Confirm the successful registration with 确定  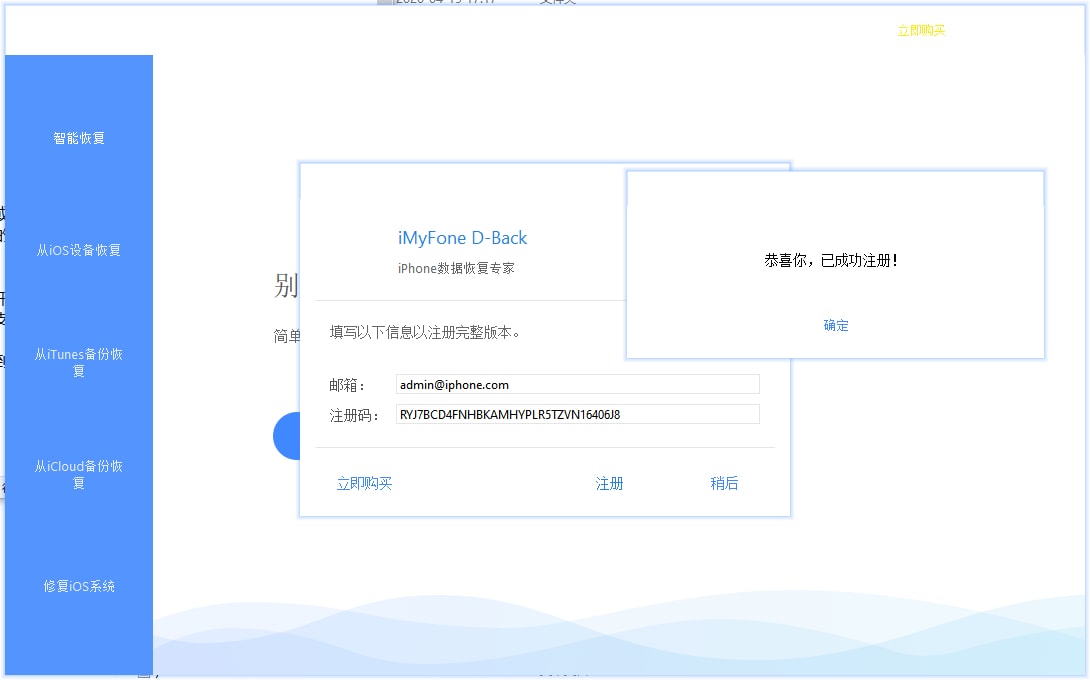tap(836, 325)
